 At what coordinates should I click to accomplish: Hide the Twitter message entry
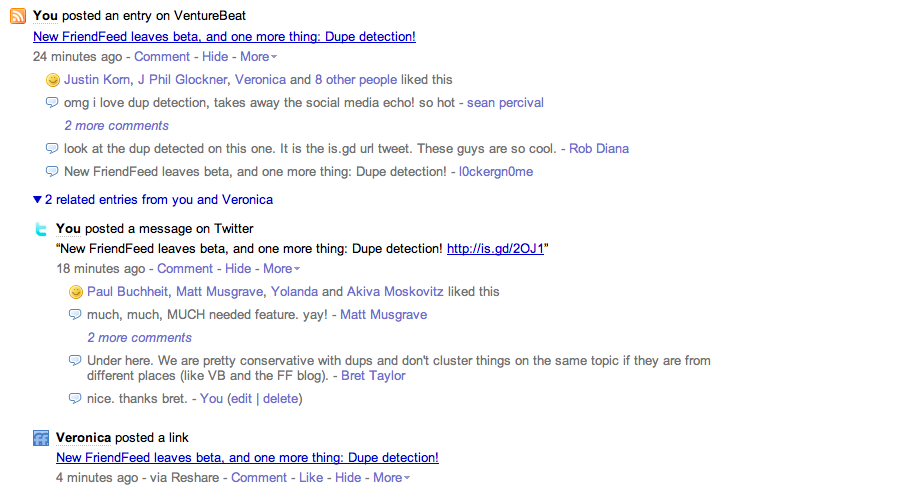point(238,268)
